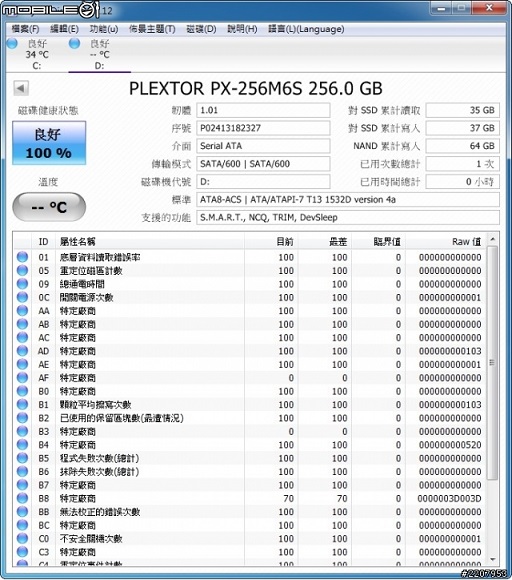This screenshot has height=580, width=512.
Task: Select the D: drive status icon
Action: coord(74,44)
